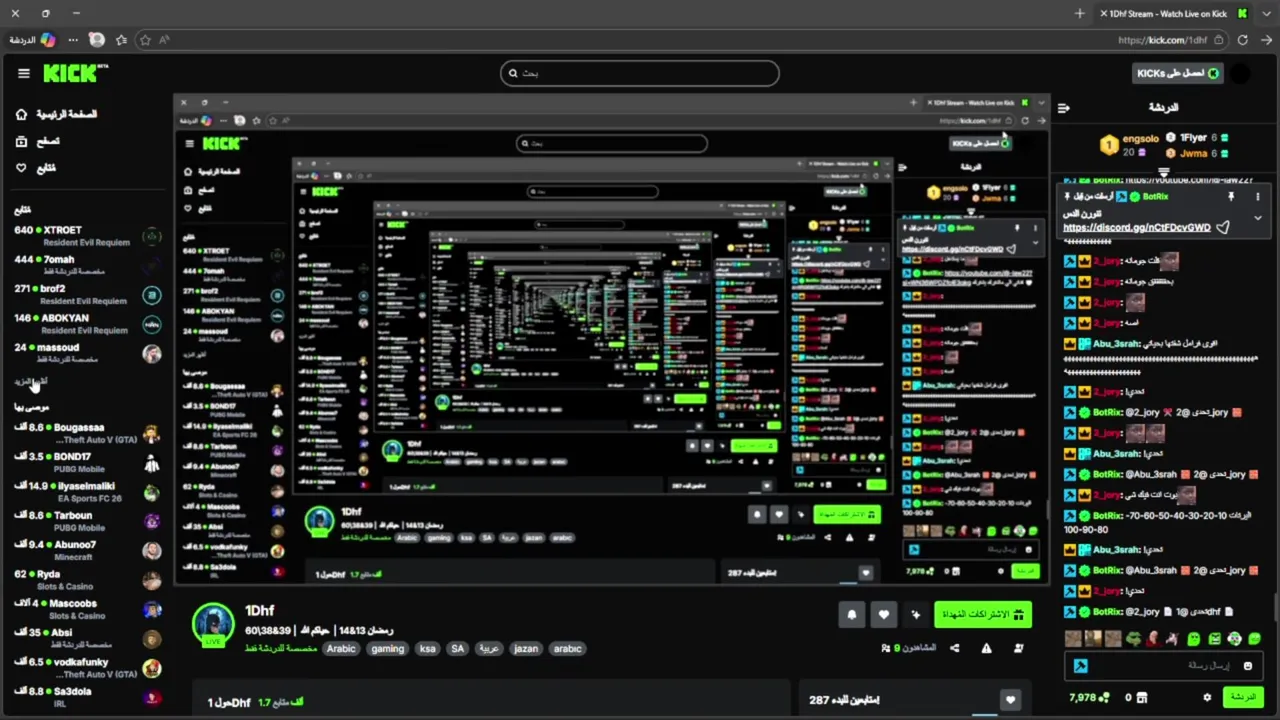Open browser more options ellipsis
The image size is (1280, 720).
[x=72, y=40]
